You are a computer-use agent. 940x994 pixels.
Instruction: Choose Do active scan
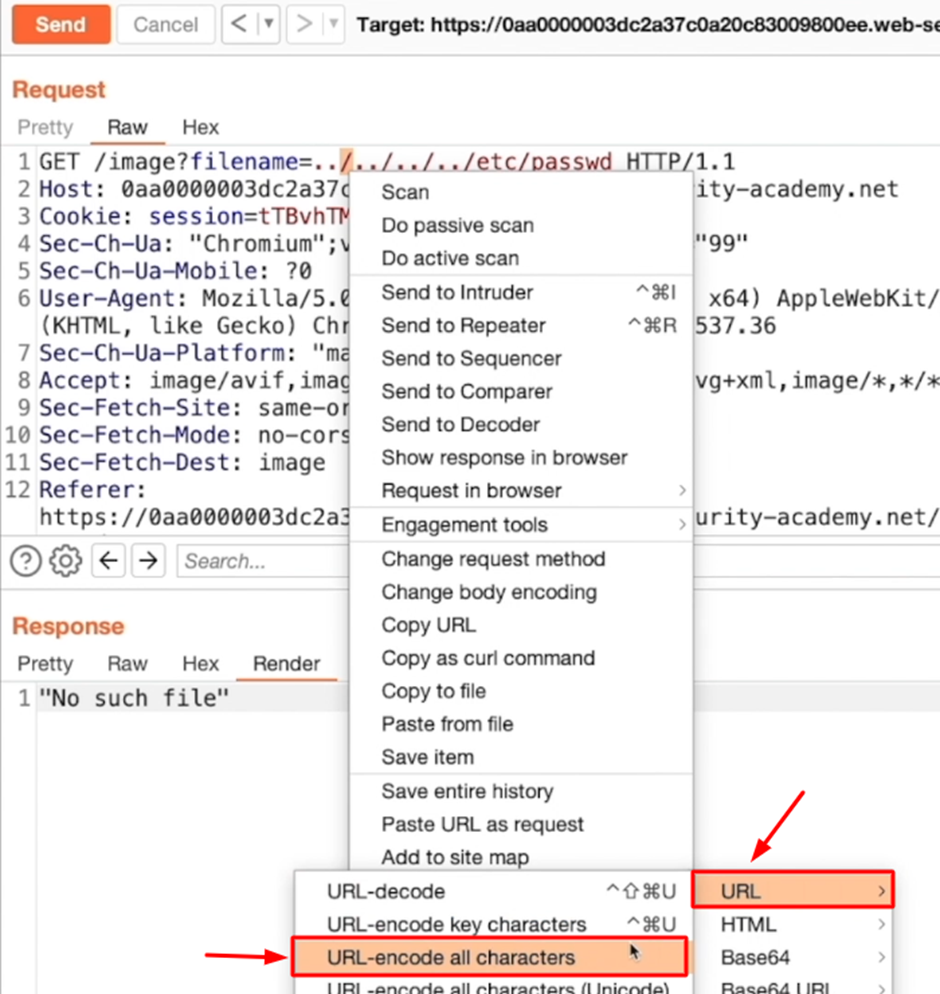coord(521,258)
